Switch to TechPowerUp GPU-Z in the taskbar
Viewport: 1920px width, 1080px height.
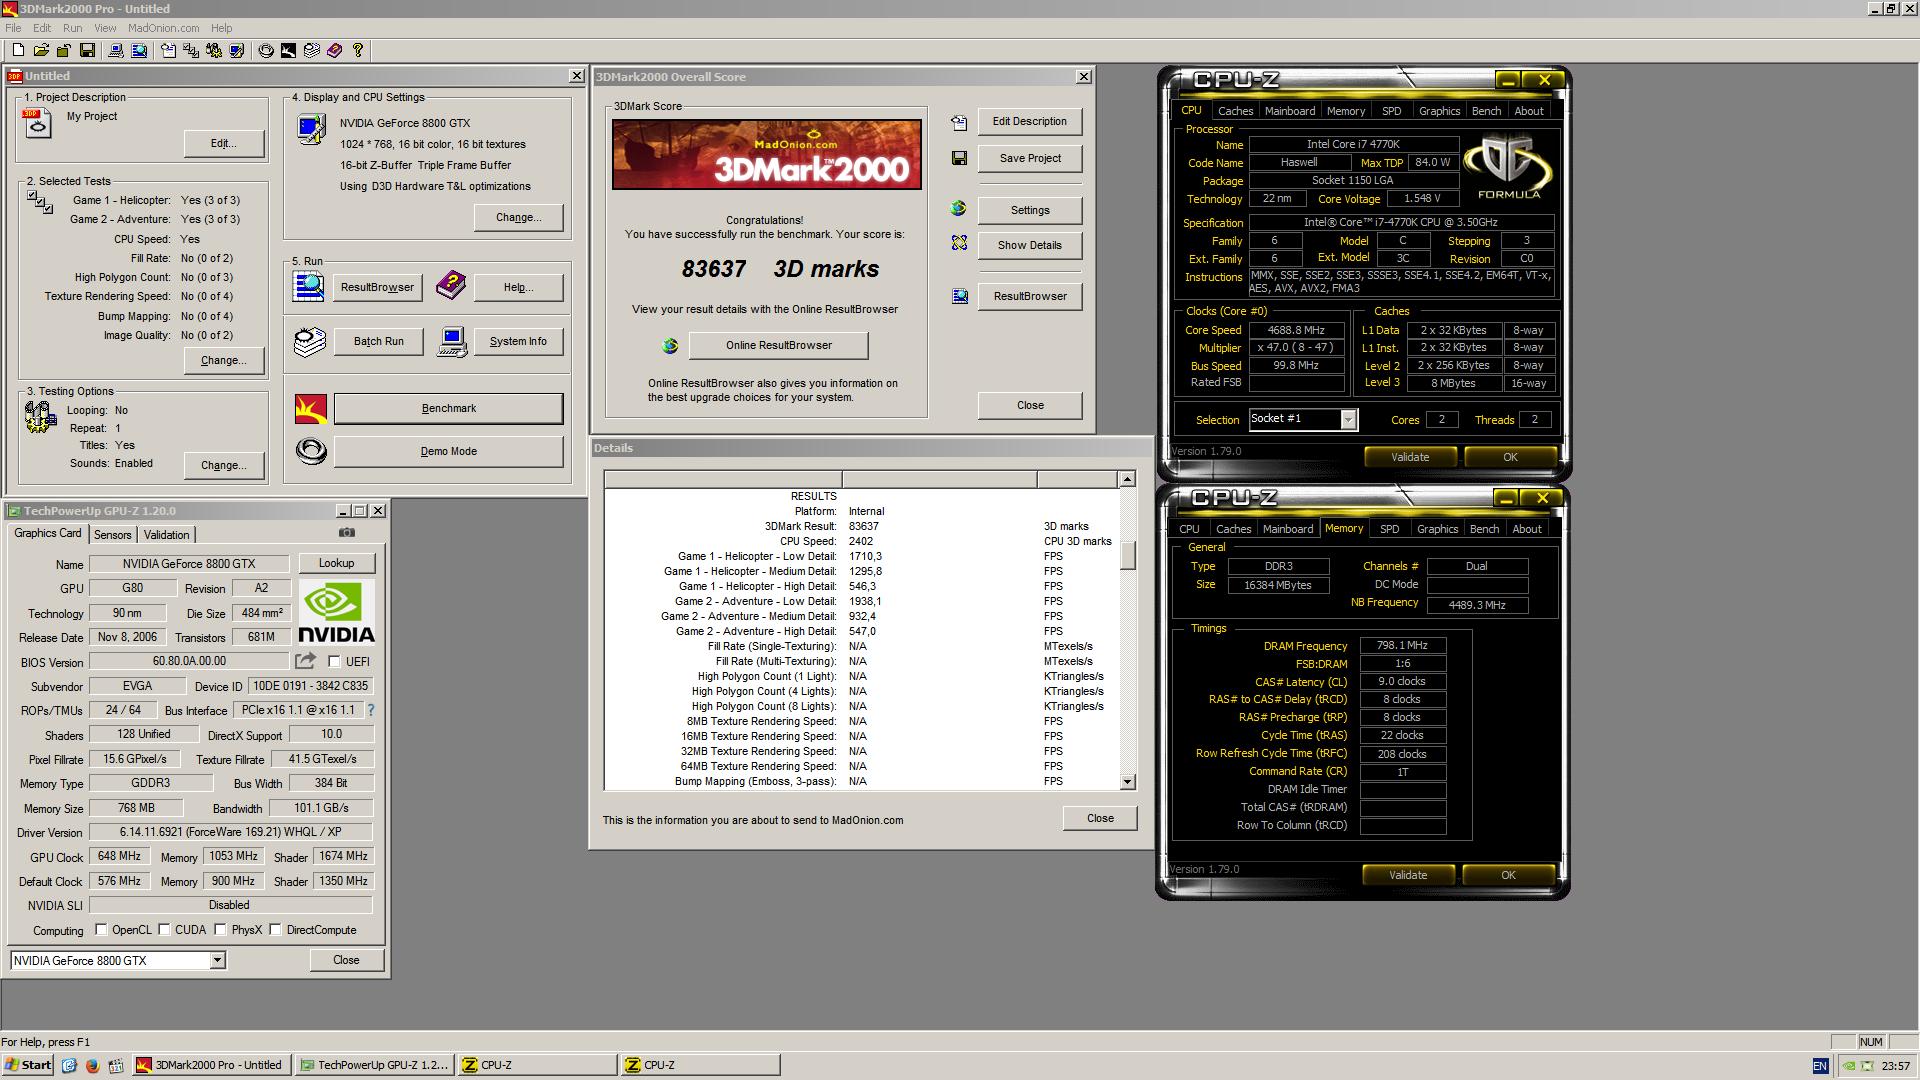pyautogui.click(x=375, y=1065)
